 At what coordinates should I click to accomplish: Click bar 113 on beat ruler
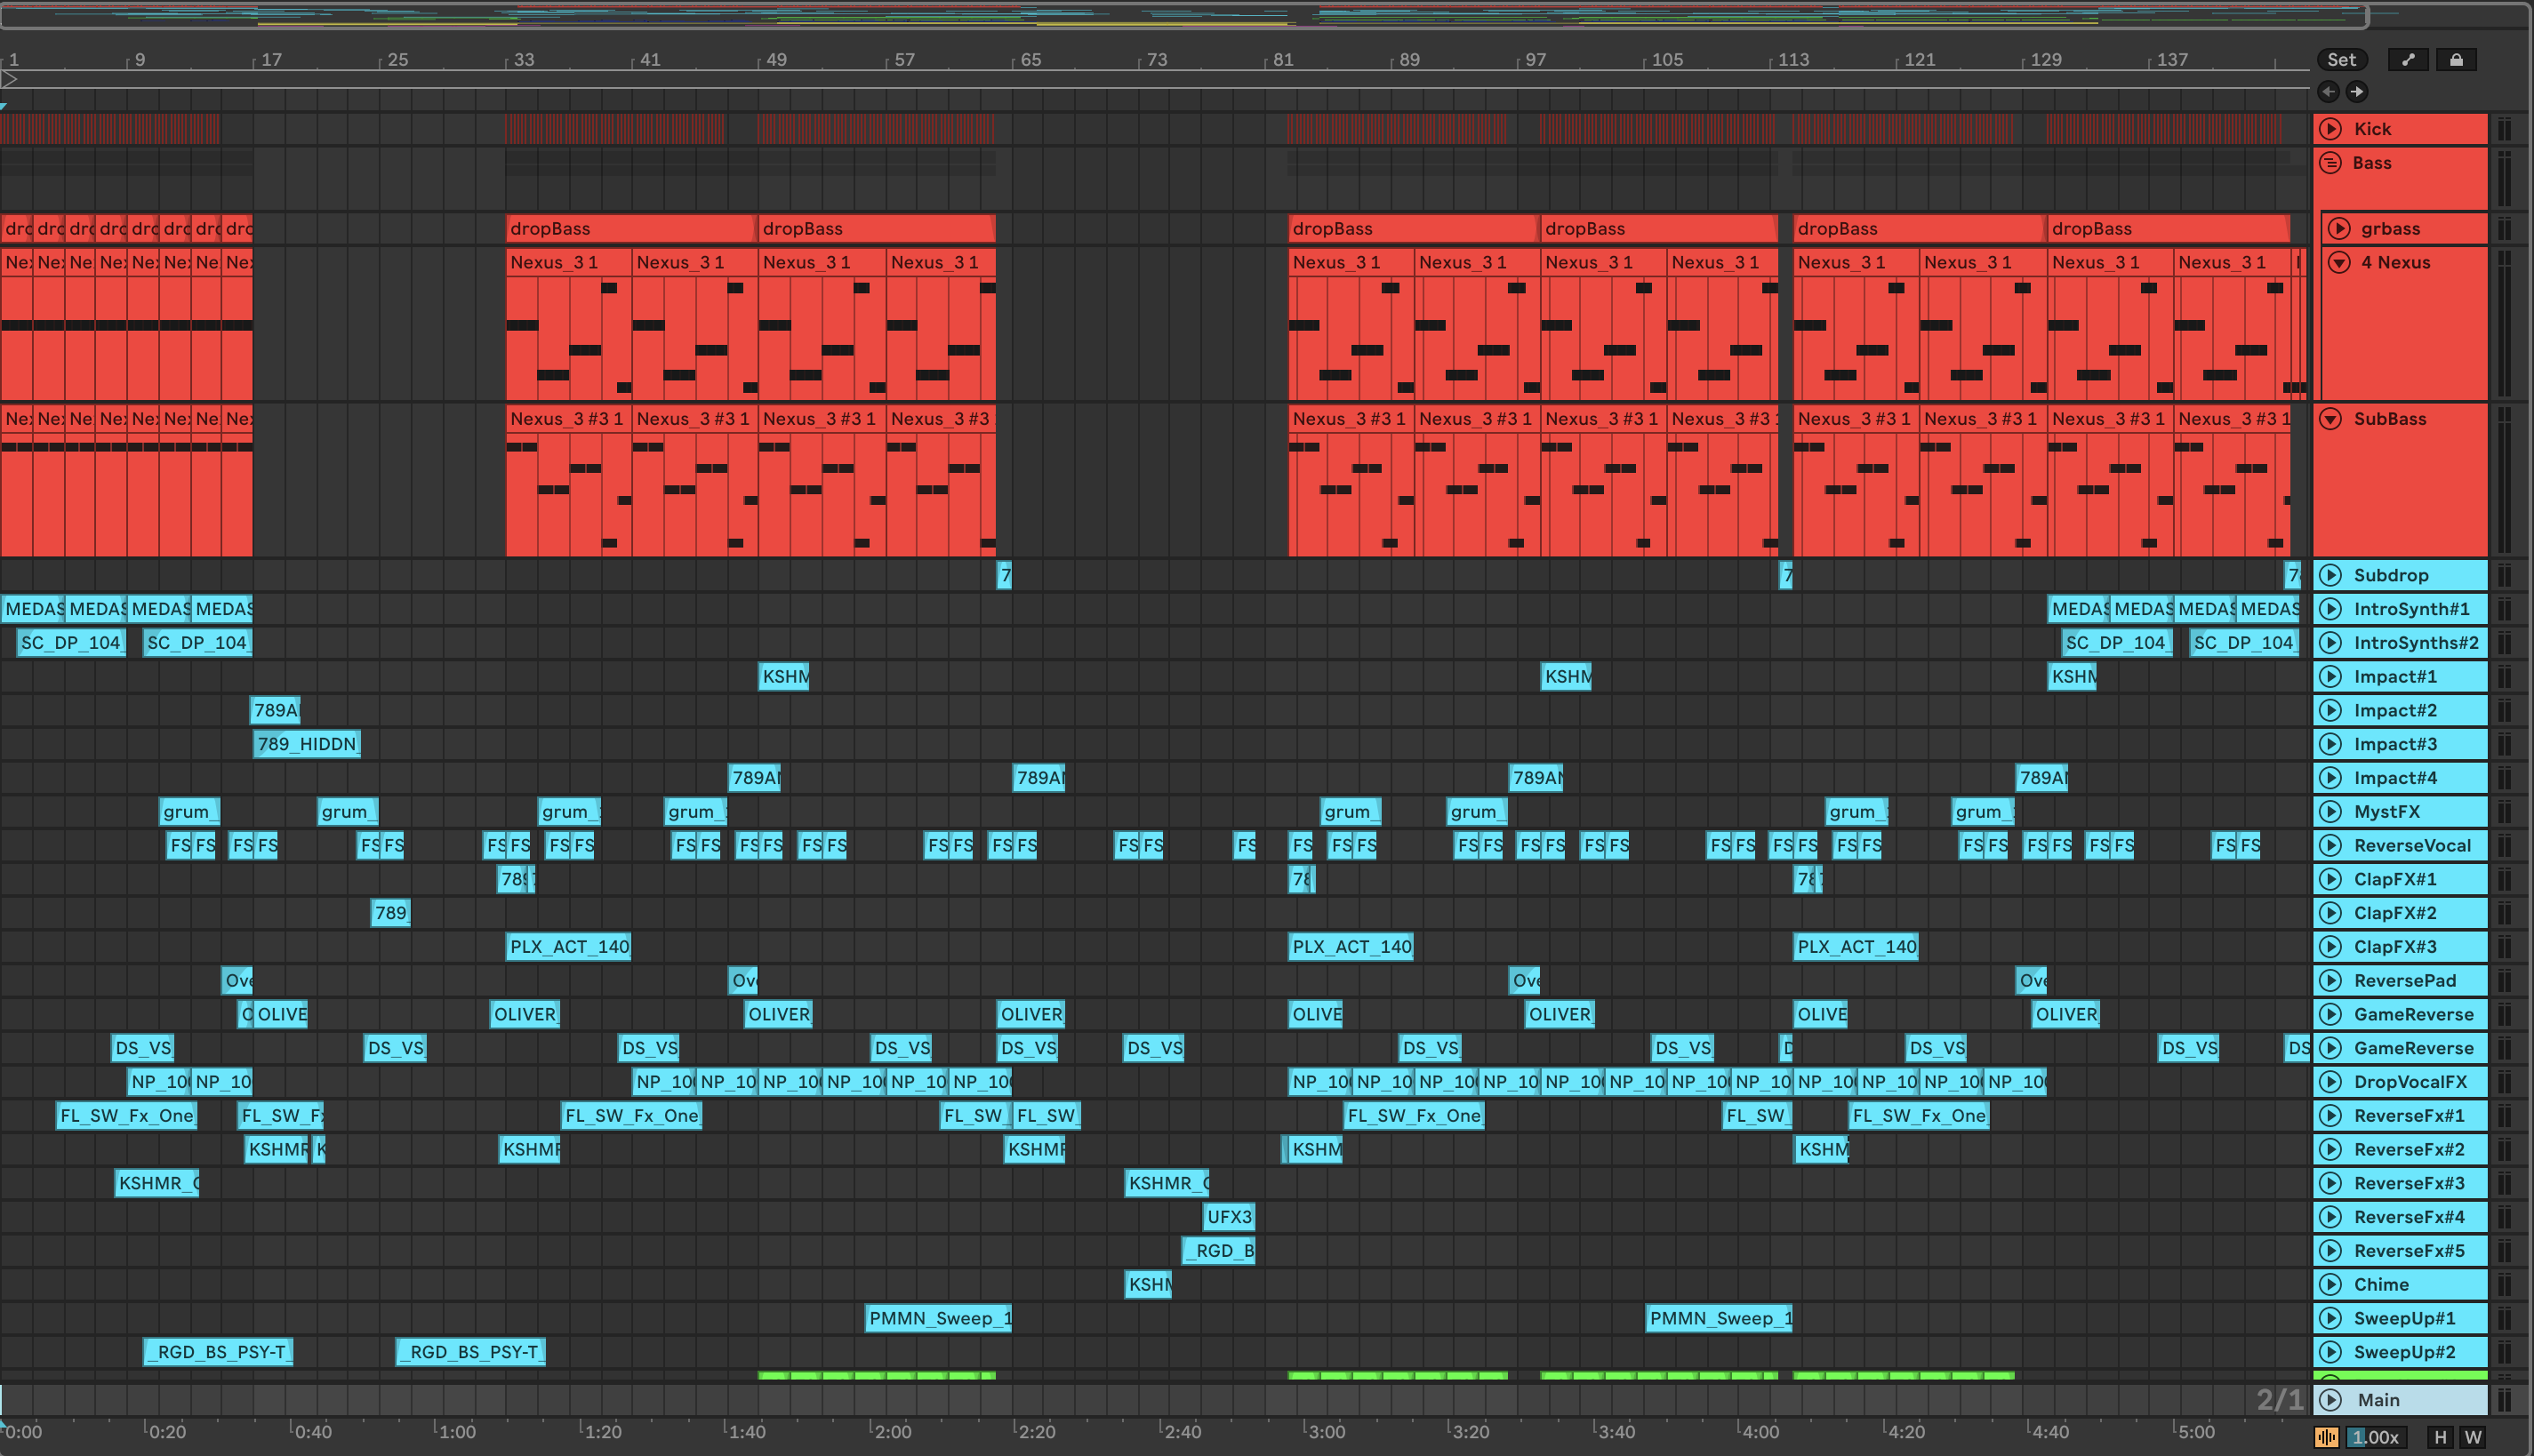[1793, 60]
